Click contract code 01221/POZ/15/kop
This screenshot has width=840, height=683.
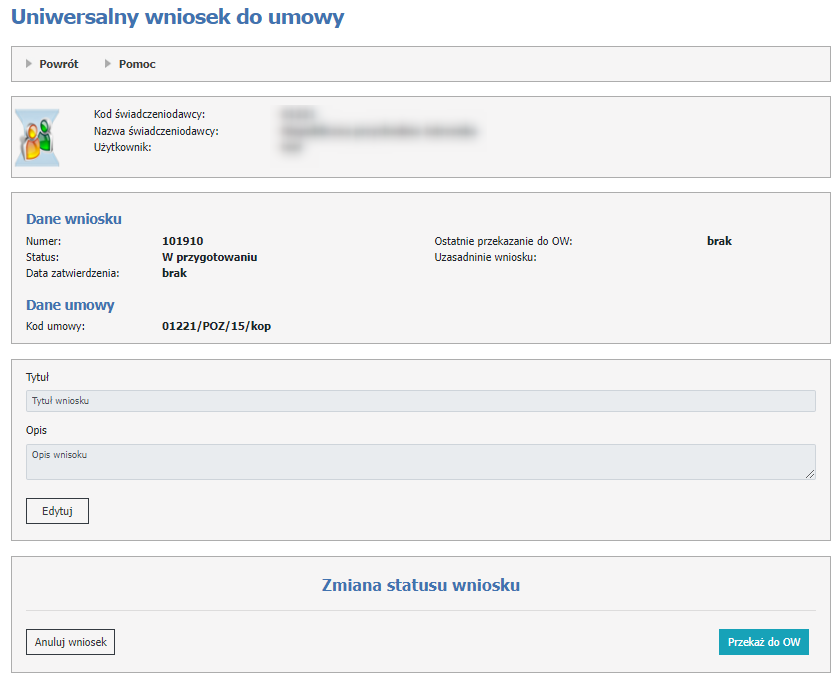point(216,327)
